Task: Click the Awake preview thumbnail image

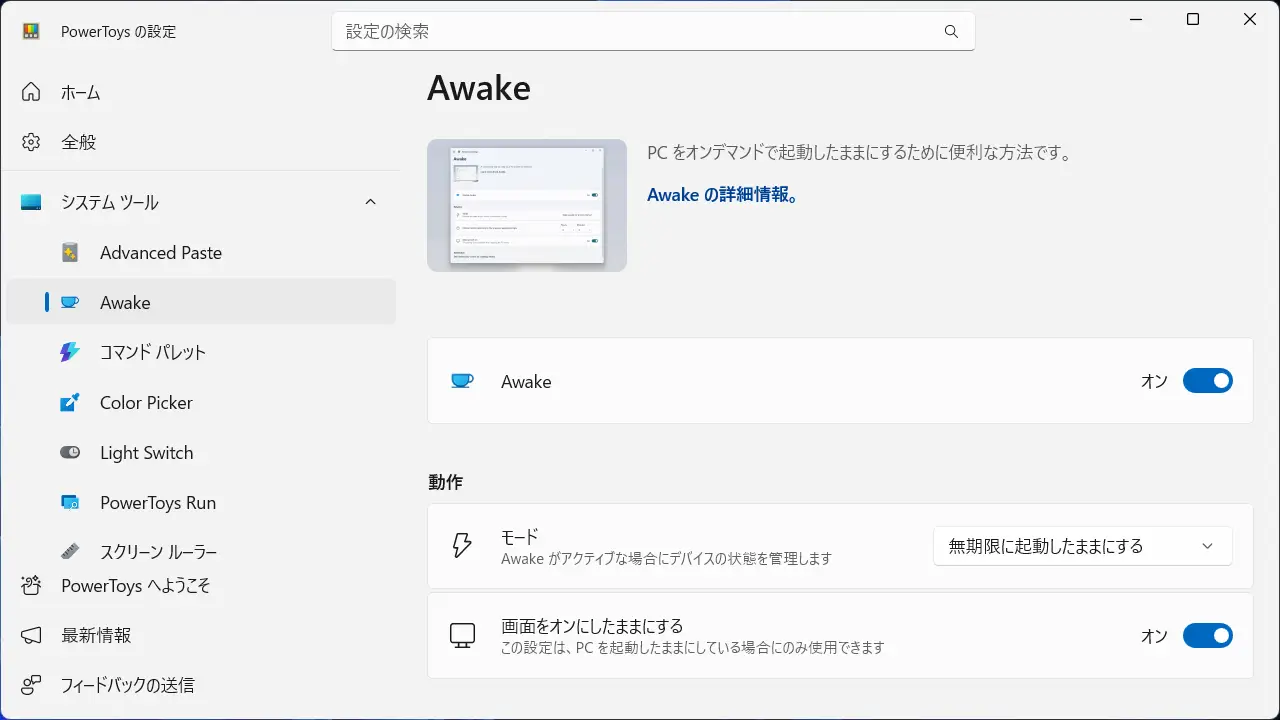Action: (527, 205)
